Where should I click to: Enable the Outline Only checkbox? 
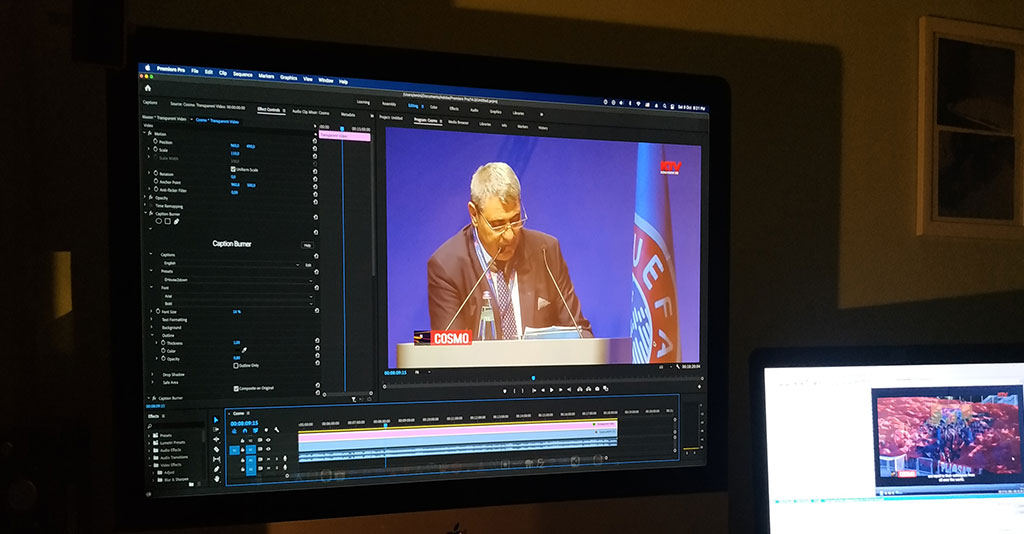click(x=234, y=365)
